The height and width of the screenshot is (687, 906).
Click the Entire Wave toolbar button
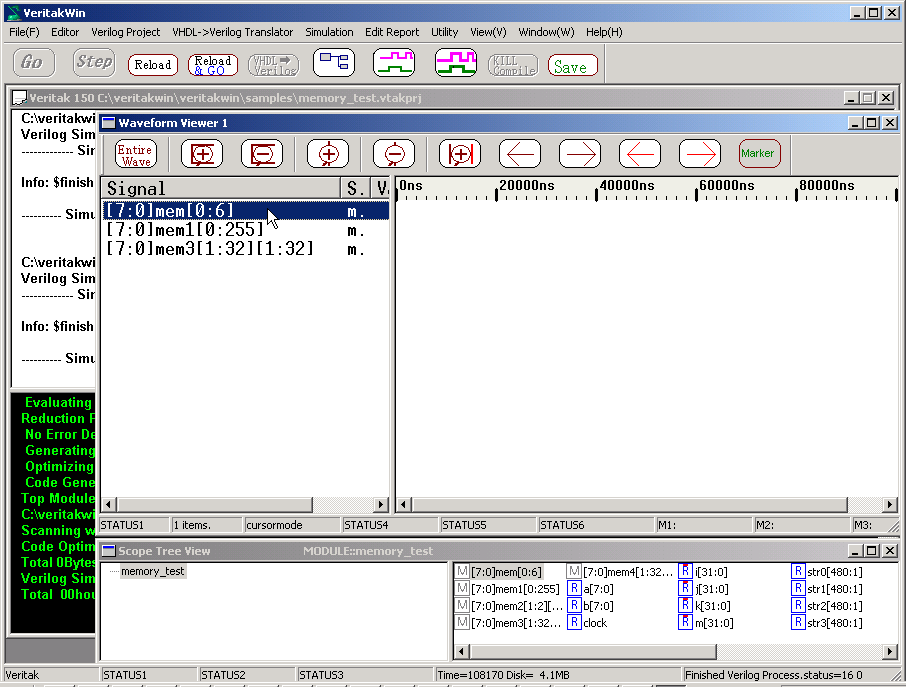coord(136,154)
